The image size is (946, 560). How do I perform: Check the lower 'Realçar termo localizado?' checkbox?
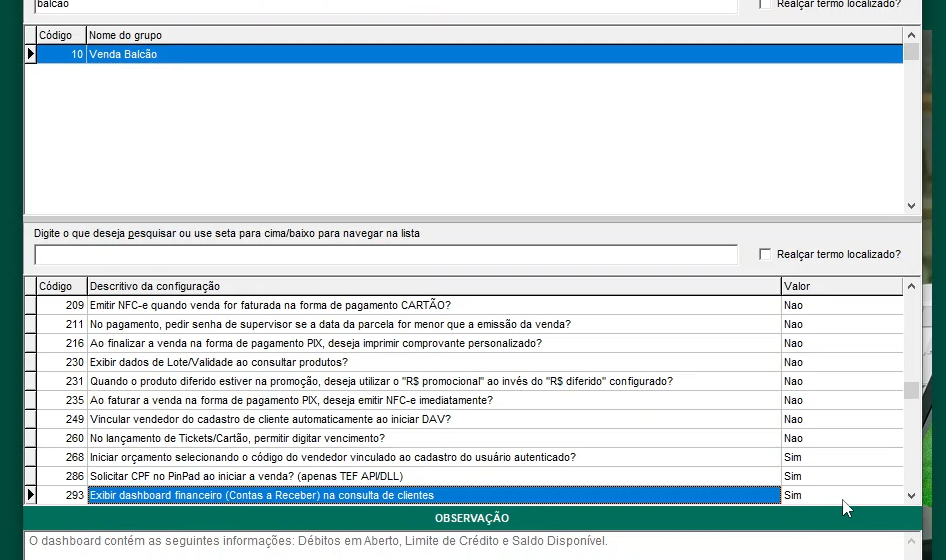765,254
